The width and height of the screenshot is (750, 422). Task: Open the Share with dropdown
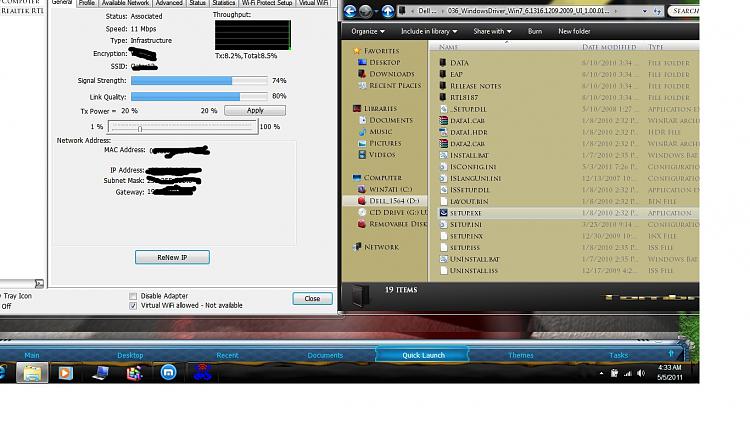coord(492,31)
